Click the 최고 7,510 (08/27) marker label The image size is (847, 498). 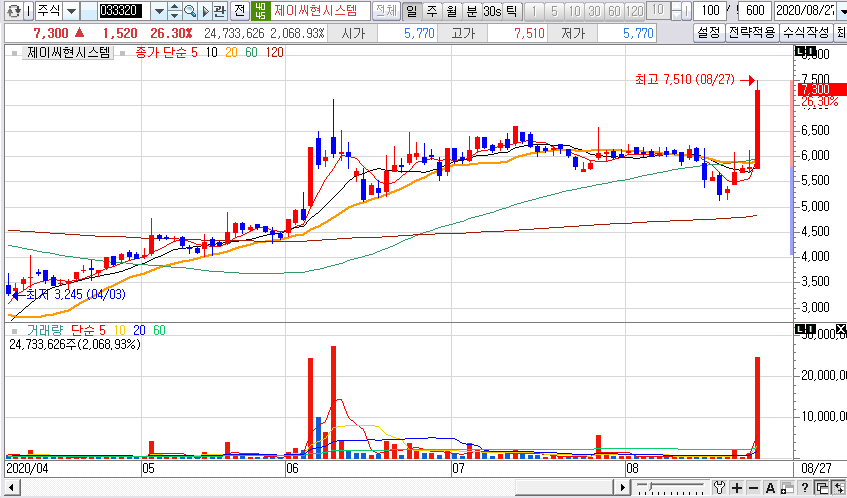pos(685,80)
